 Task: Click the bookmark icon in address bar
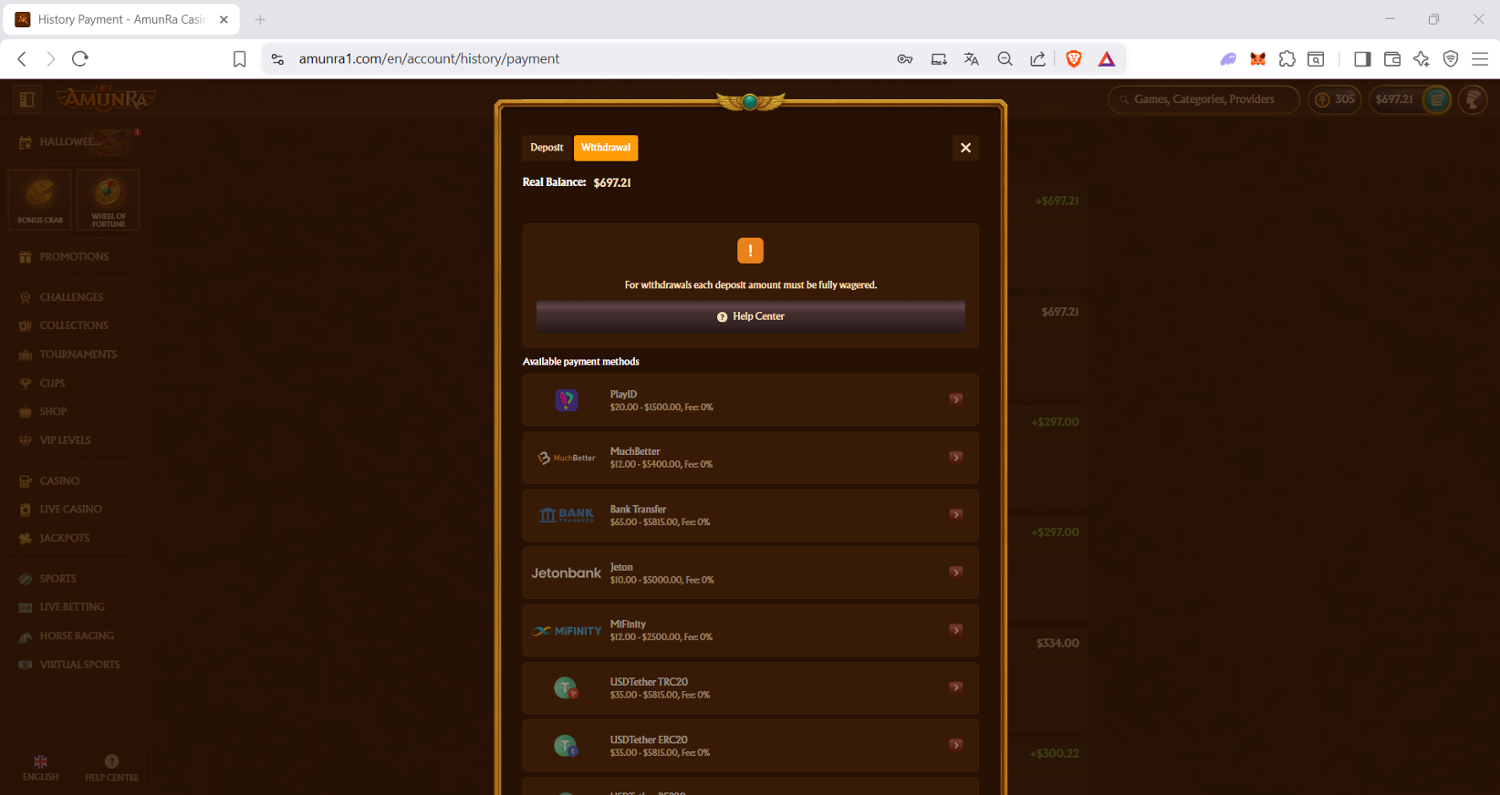coord(240,59)
